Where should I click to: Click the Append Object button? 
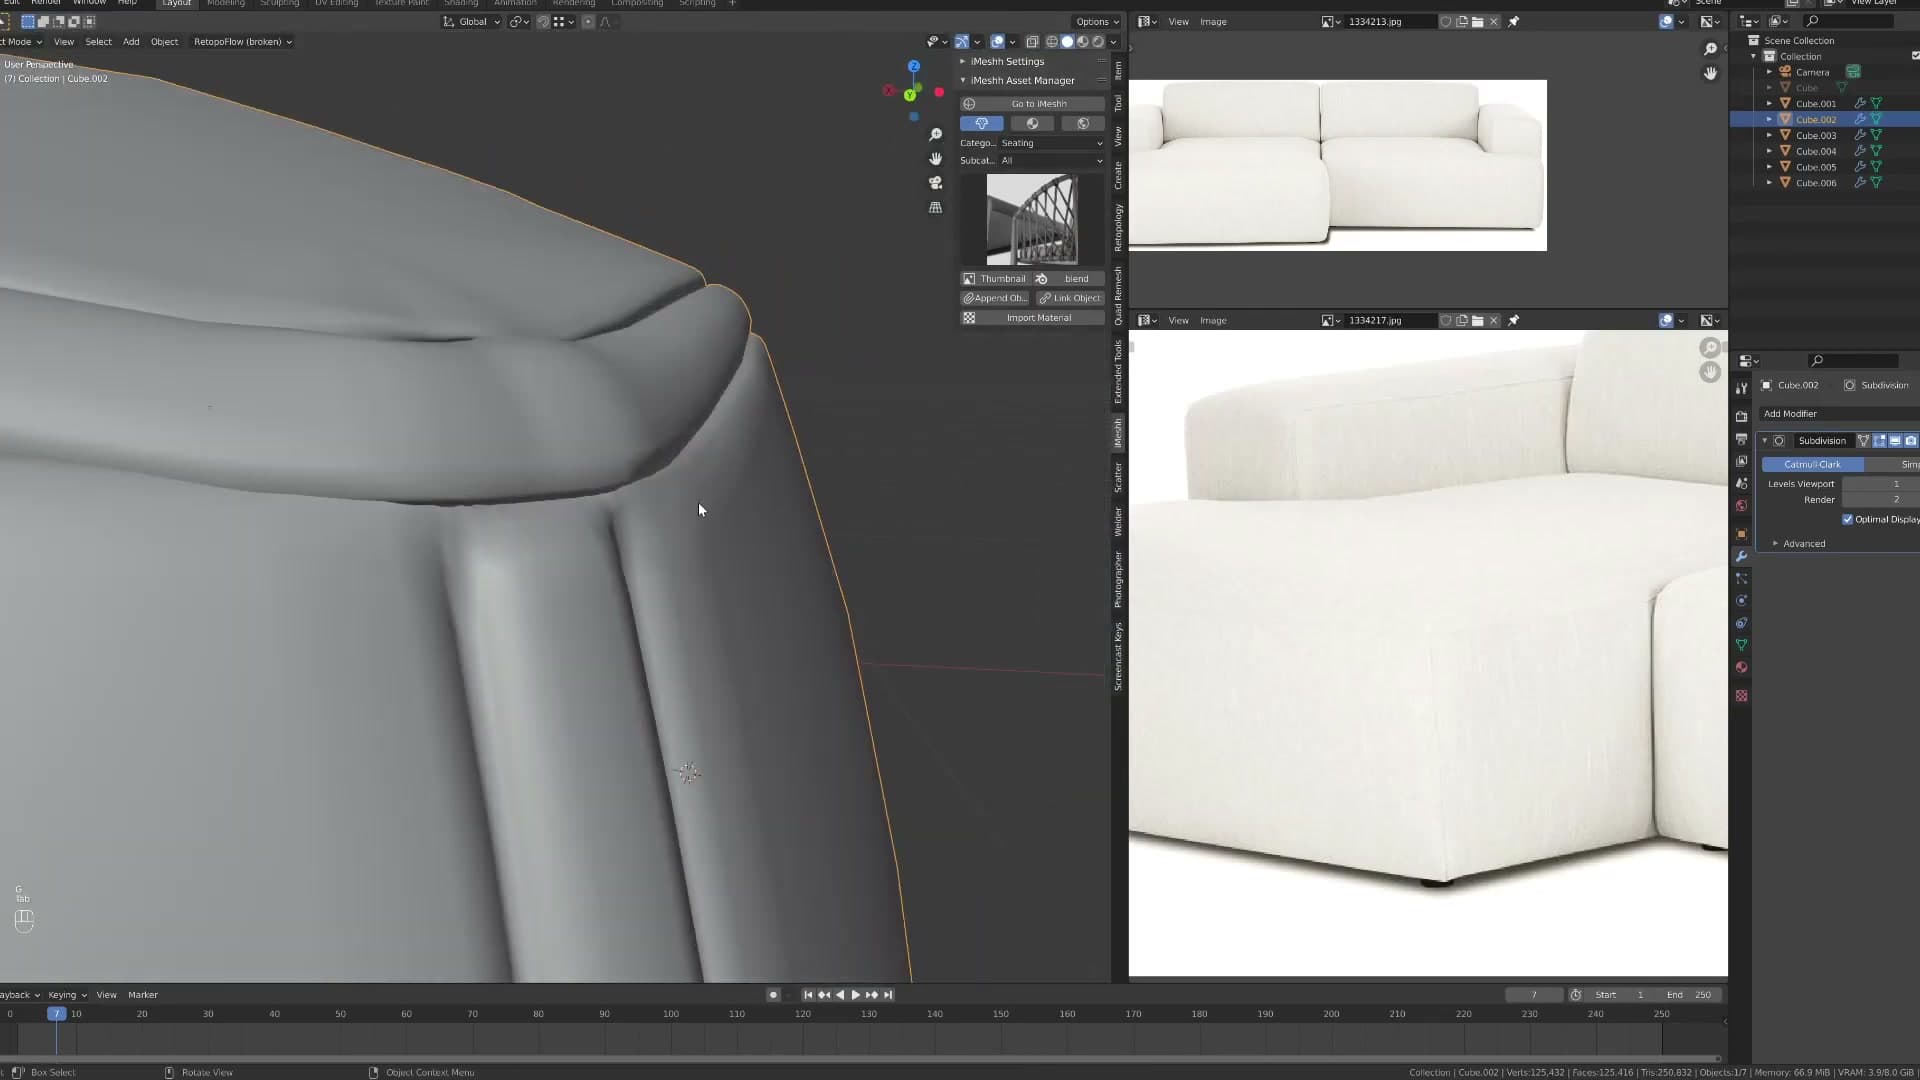tap(995, 298)
